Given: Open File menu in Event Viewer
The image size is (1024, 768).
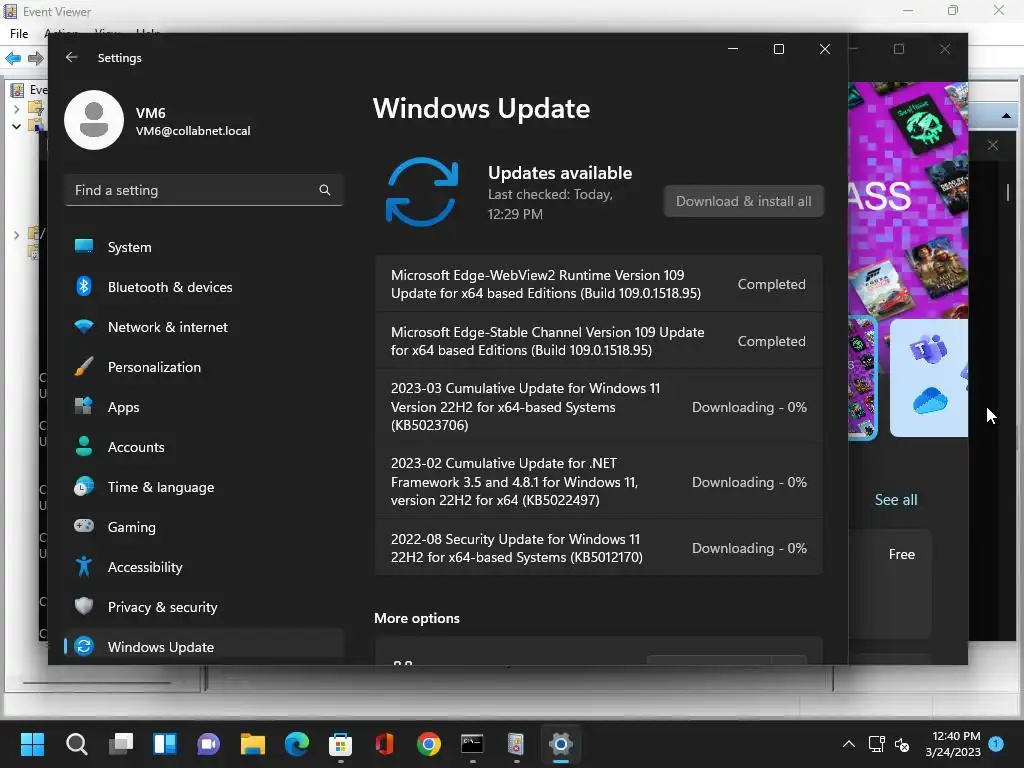Looking at the screenshot, I should click(19, 33).
